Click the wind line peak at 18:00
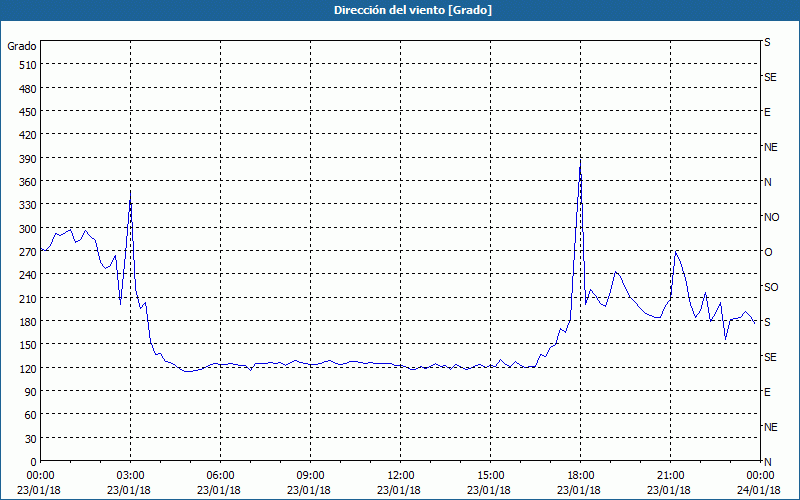Viewport: 800px width, 500px height. point(580,161)
